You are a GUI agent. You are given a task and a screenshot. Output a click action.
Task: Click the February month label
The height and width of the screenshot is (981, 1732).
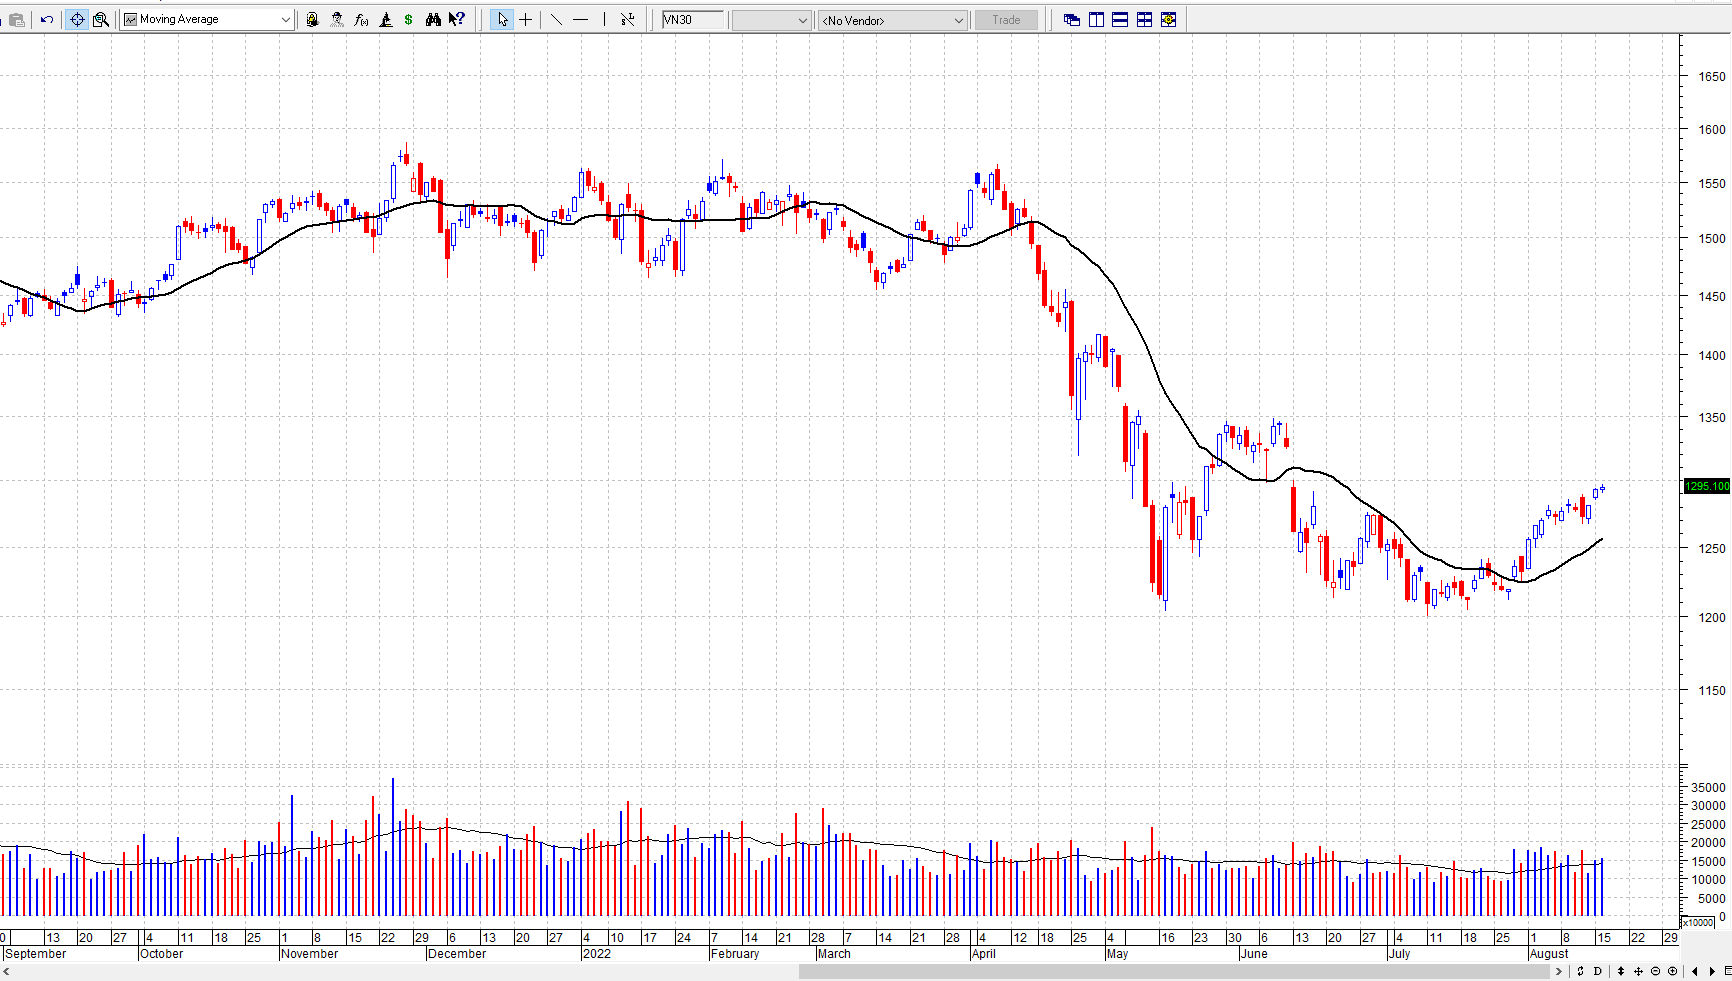coord(735,954)
